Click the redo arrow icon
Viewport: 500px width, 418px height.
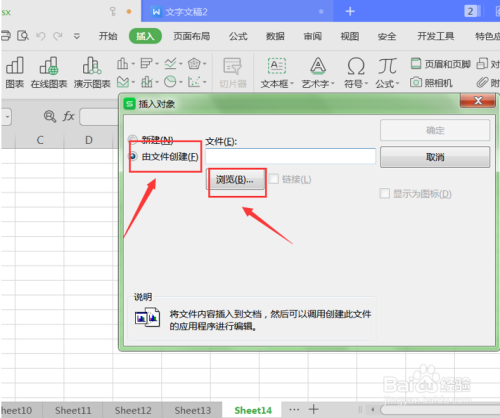(x=58, y=36)
